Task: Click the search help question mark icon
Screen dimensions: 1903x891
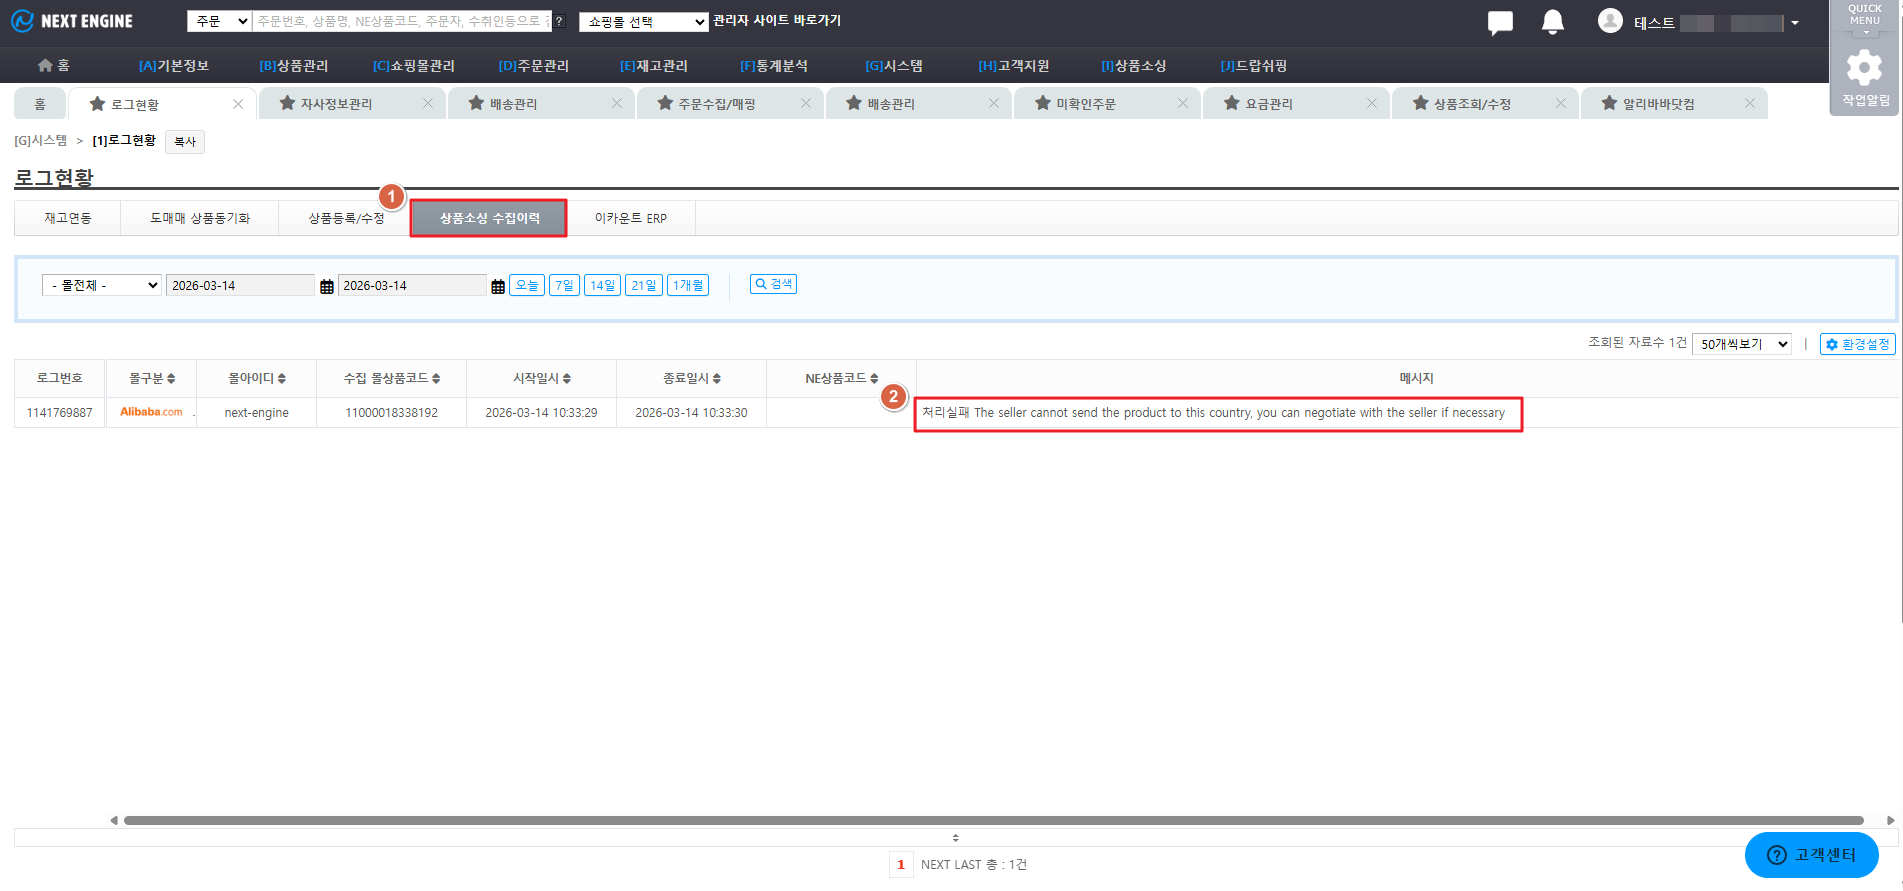Action: point(560,21)
